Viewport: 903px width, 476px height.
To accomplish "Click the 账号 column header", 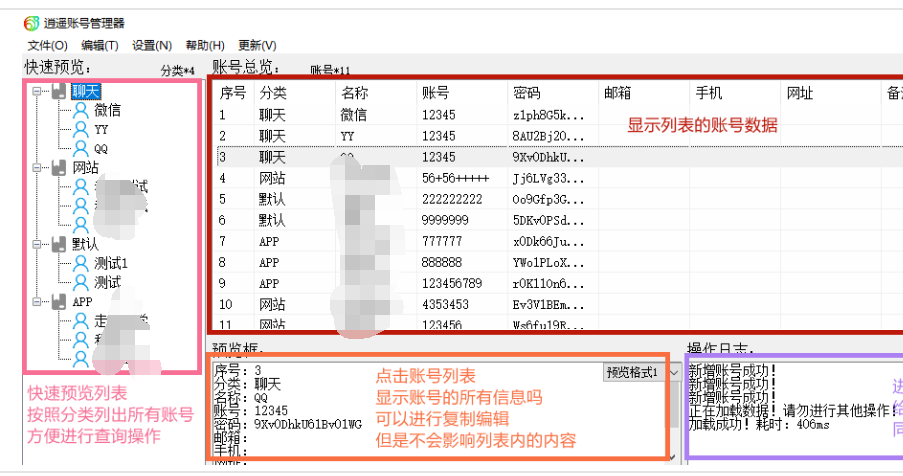I will [x=436, y=93].
